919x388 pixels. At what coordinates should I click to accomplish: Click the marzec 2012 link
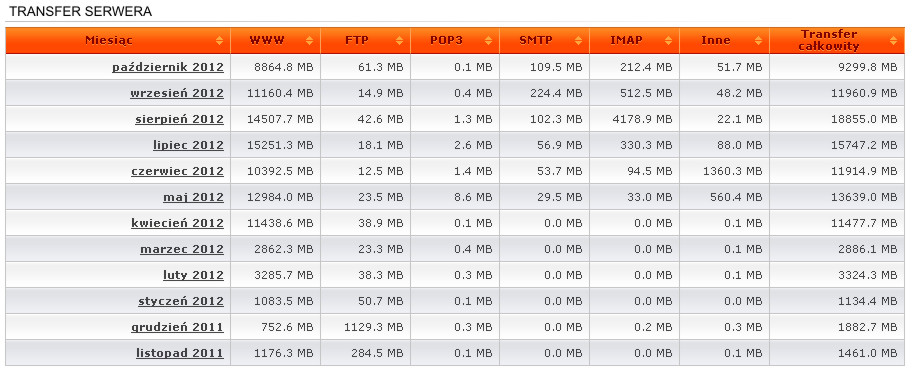(x=182, y=249)
